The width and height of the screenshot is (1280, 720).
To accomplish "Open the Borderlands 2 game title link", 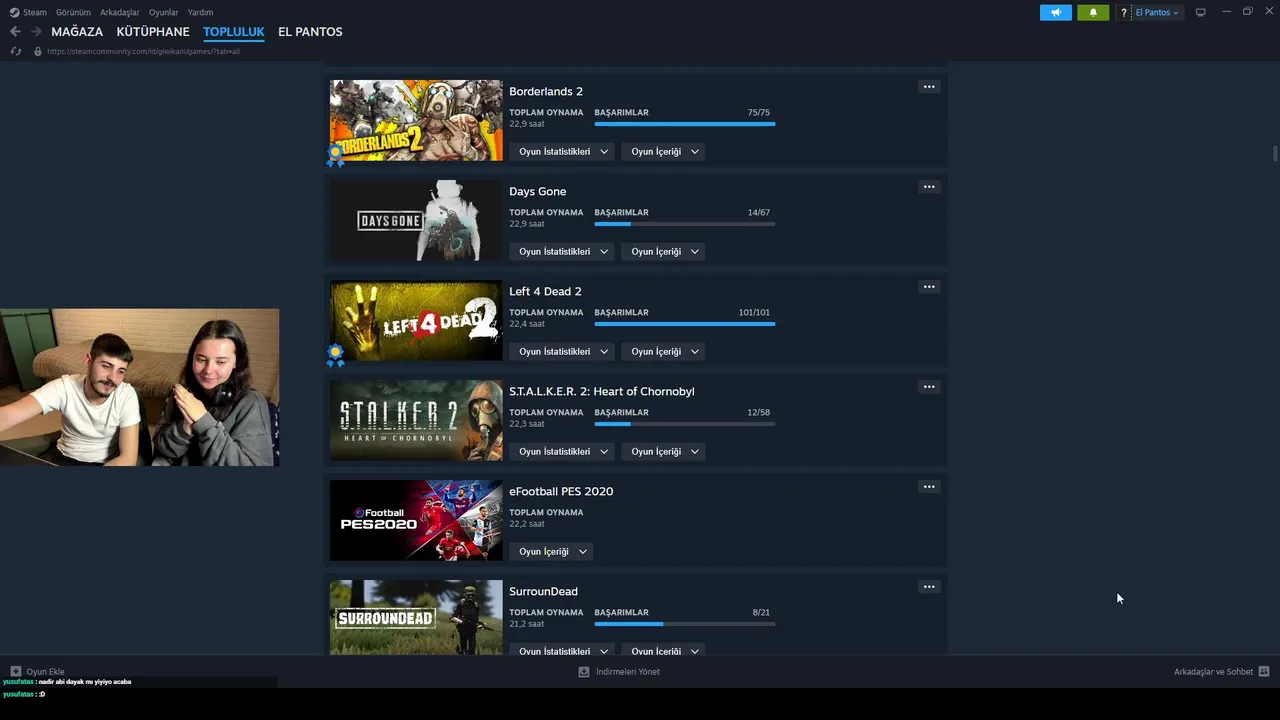I will (546, 91).
